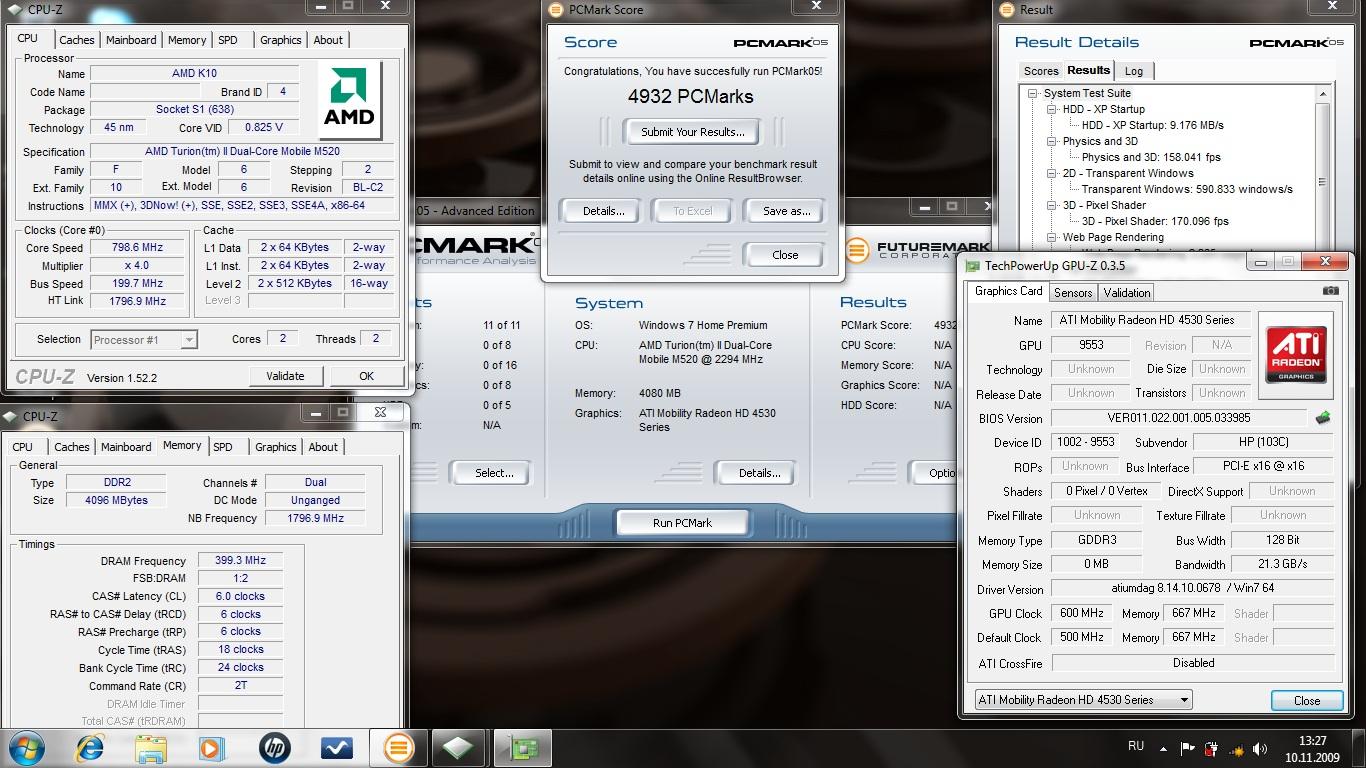Click Result Details scrollbar up arrow
The height and width of the screenshot is (768, 1366).
point(1323,93)
